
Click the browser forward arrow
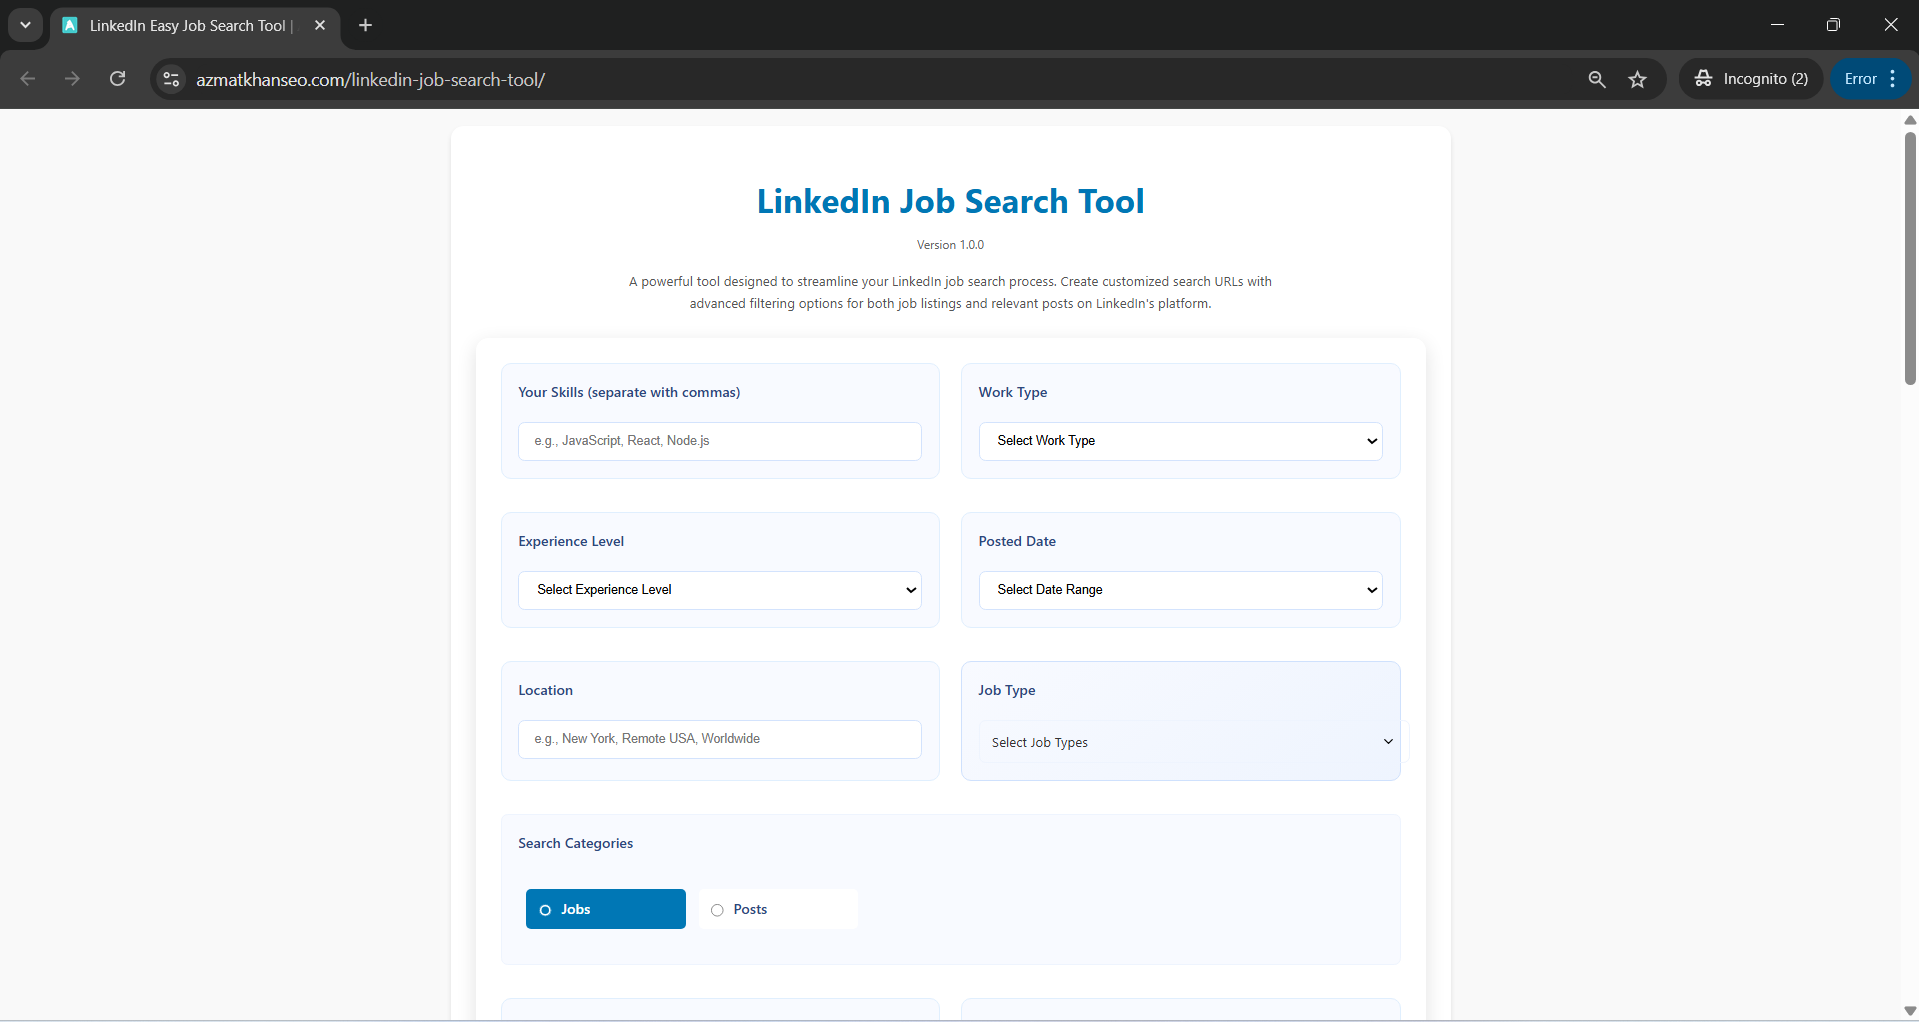pyautogui.click(x=72, y=79)
